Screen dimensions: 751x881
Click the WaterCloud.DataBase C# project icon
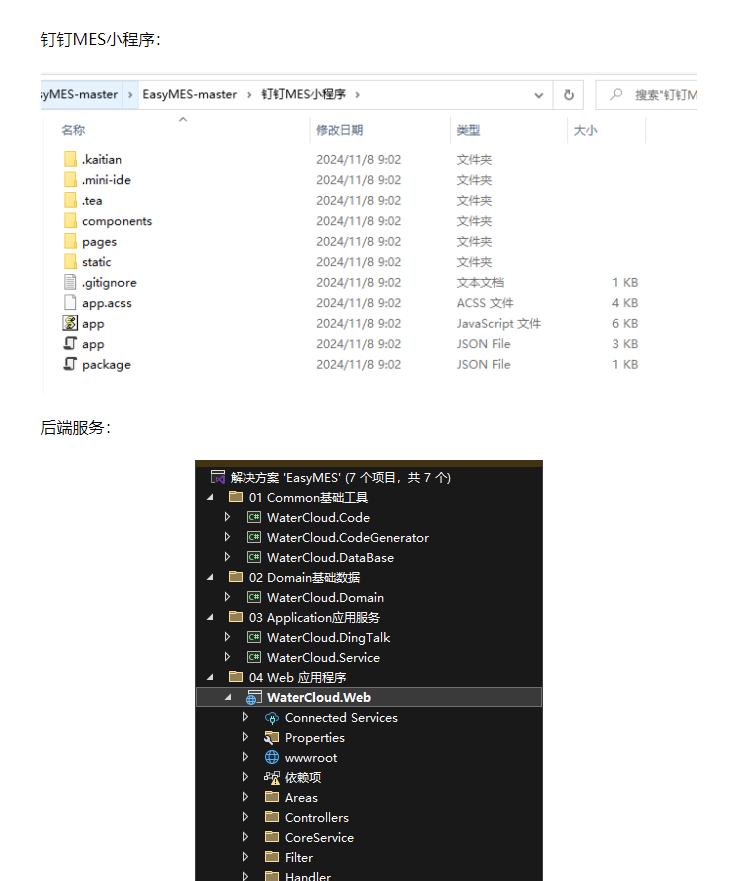point(254,557)
